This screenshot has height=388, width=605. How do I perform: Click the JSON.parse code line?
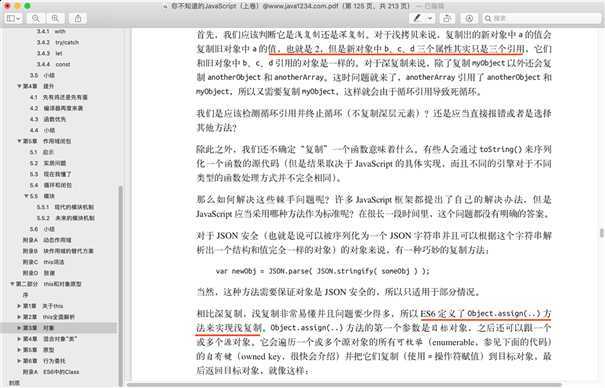point(323,271)
